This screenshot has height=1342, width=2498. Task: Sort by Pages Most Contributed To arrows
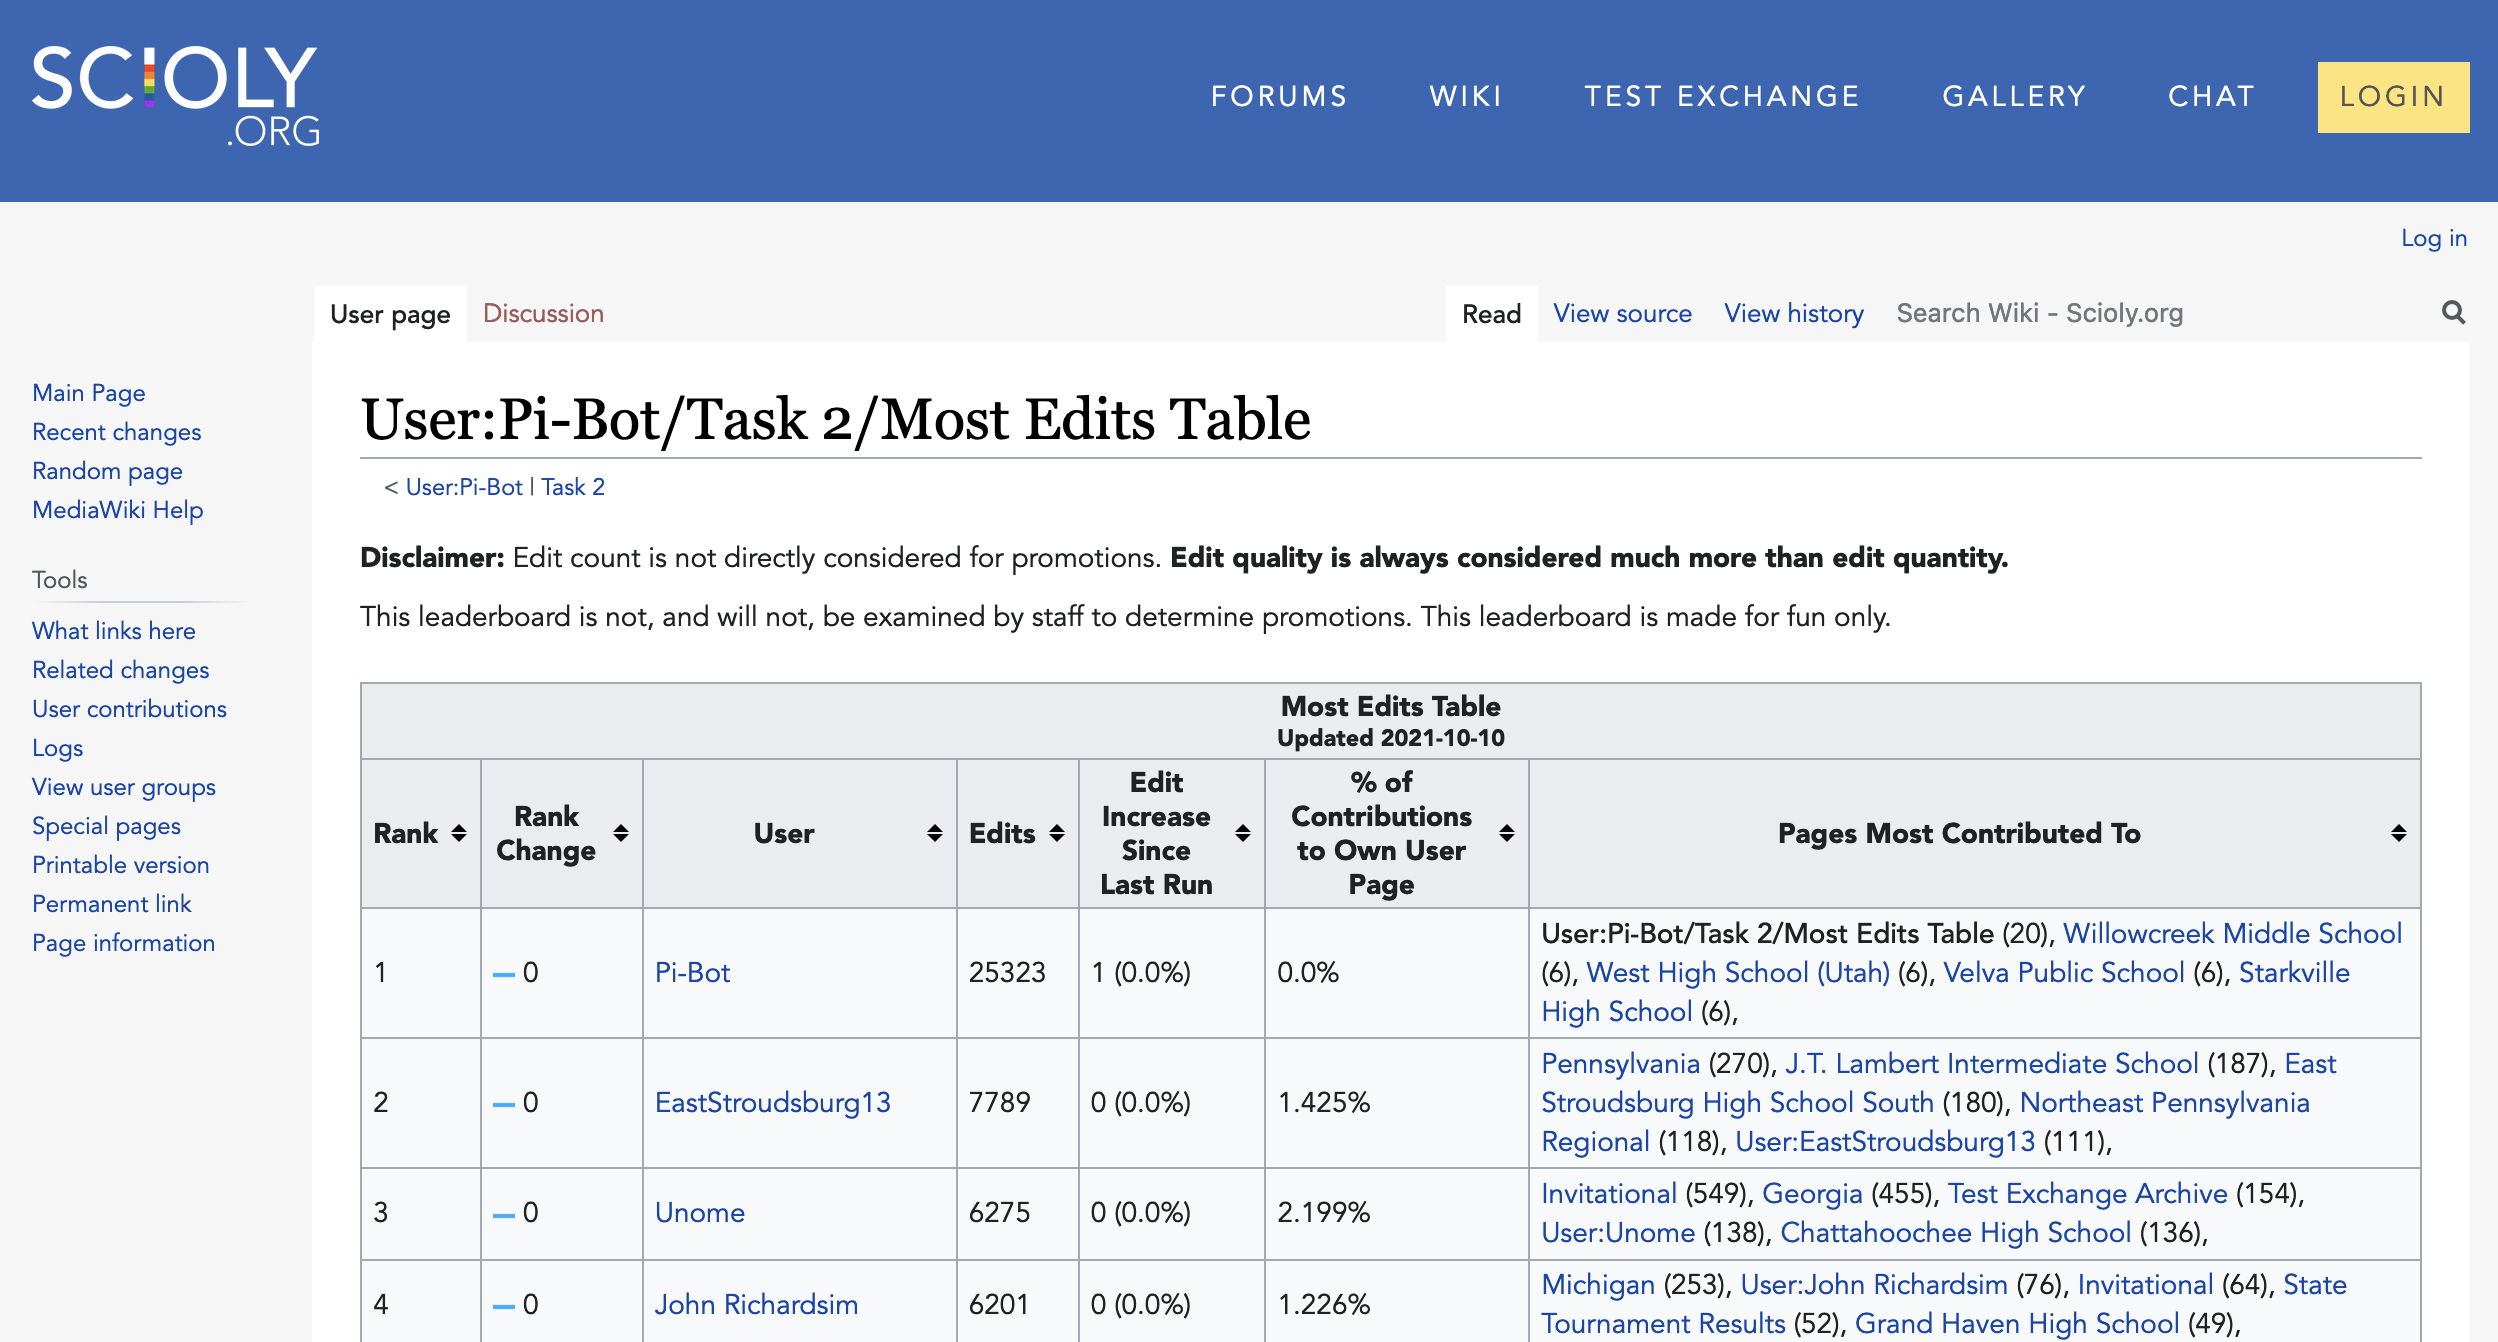(2399, 833)
